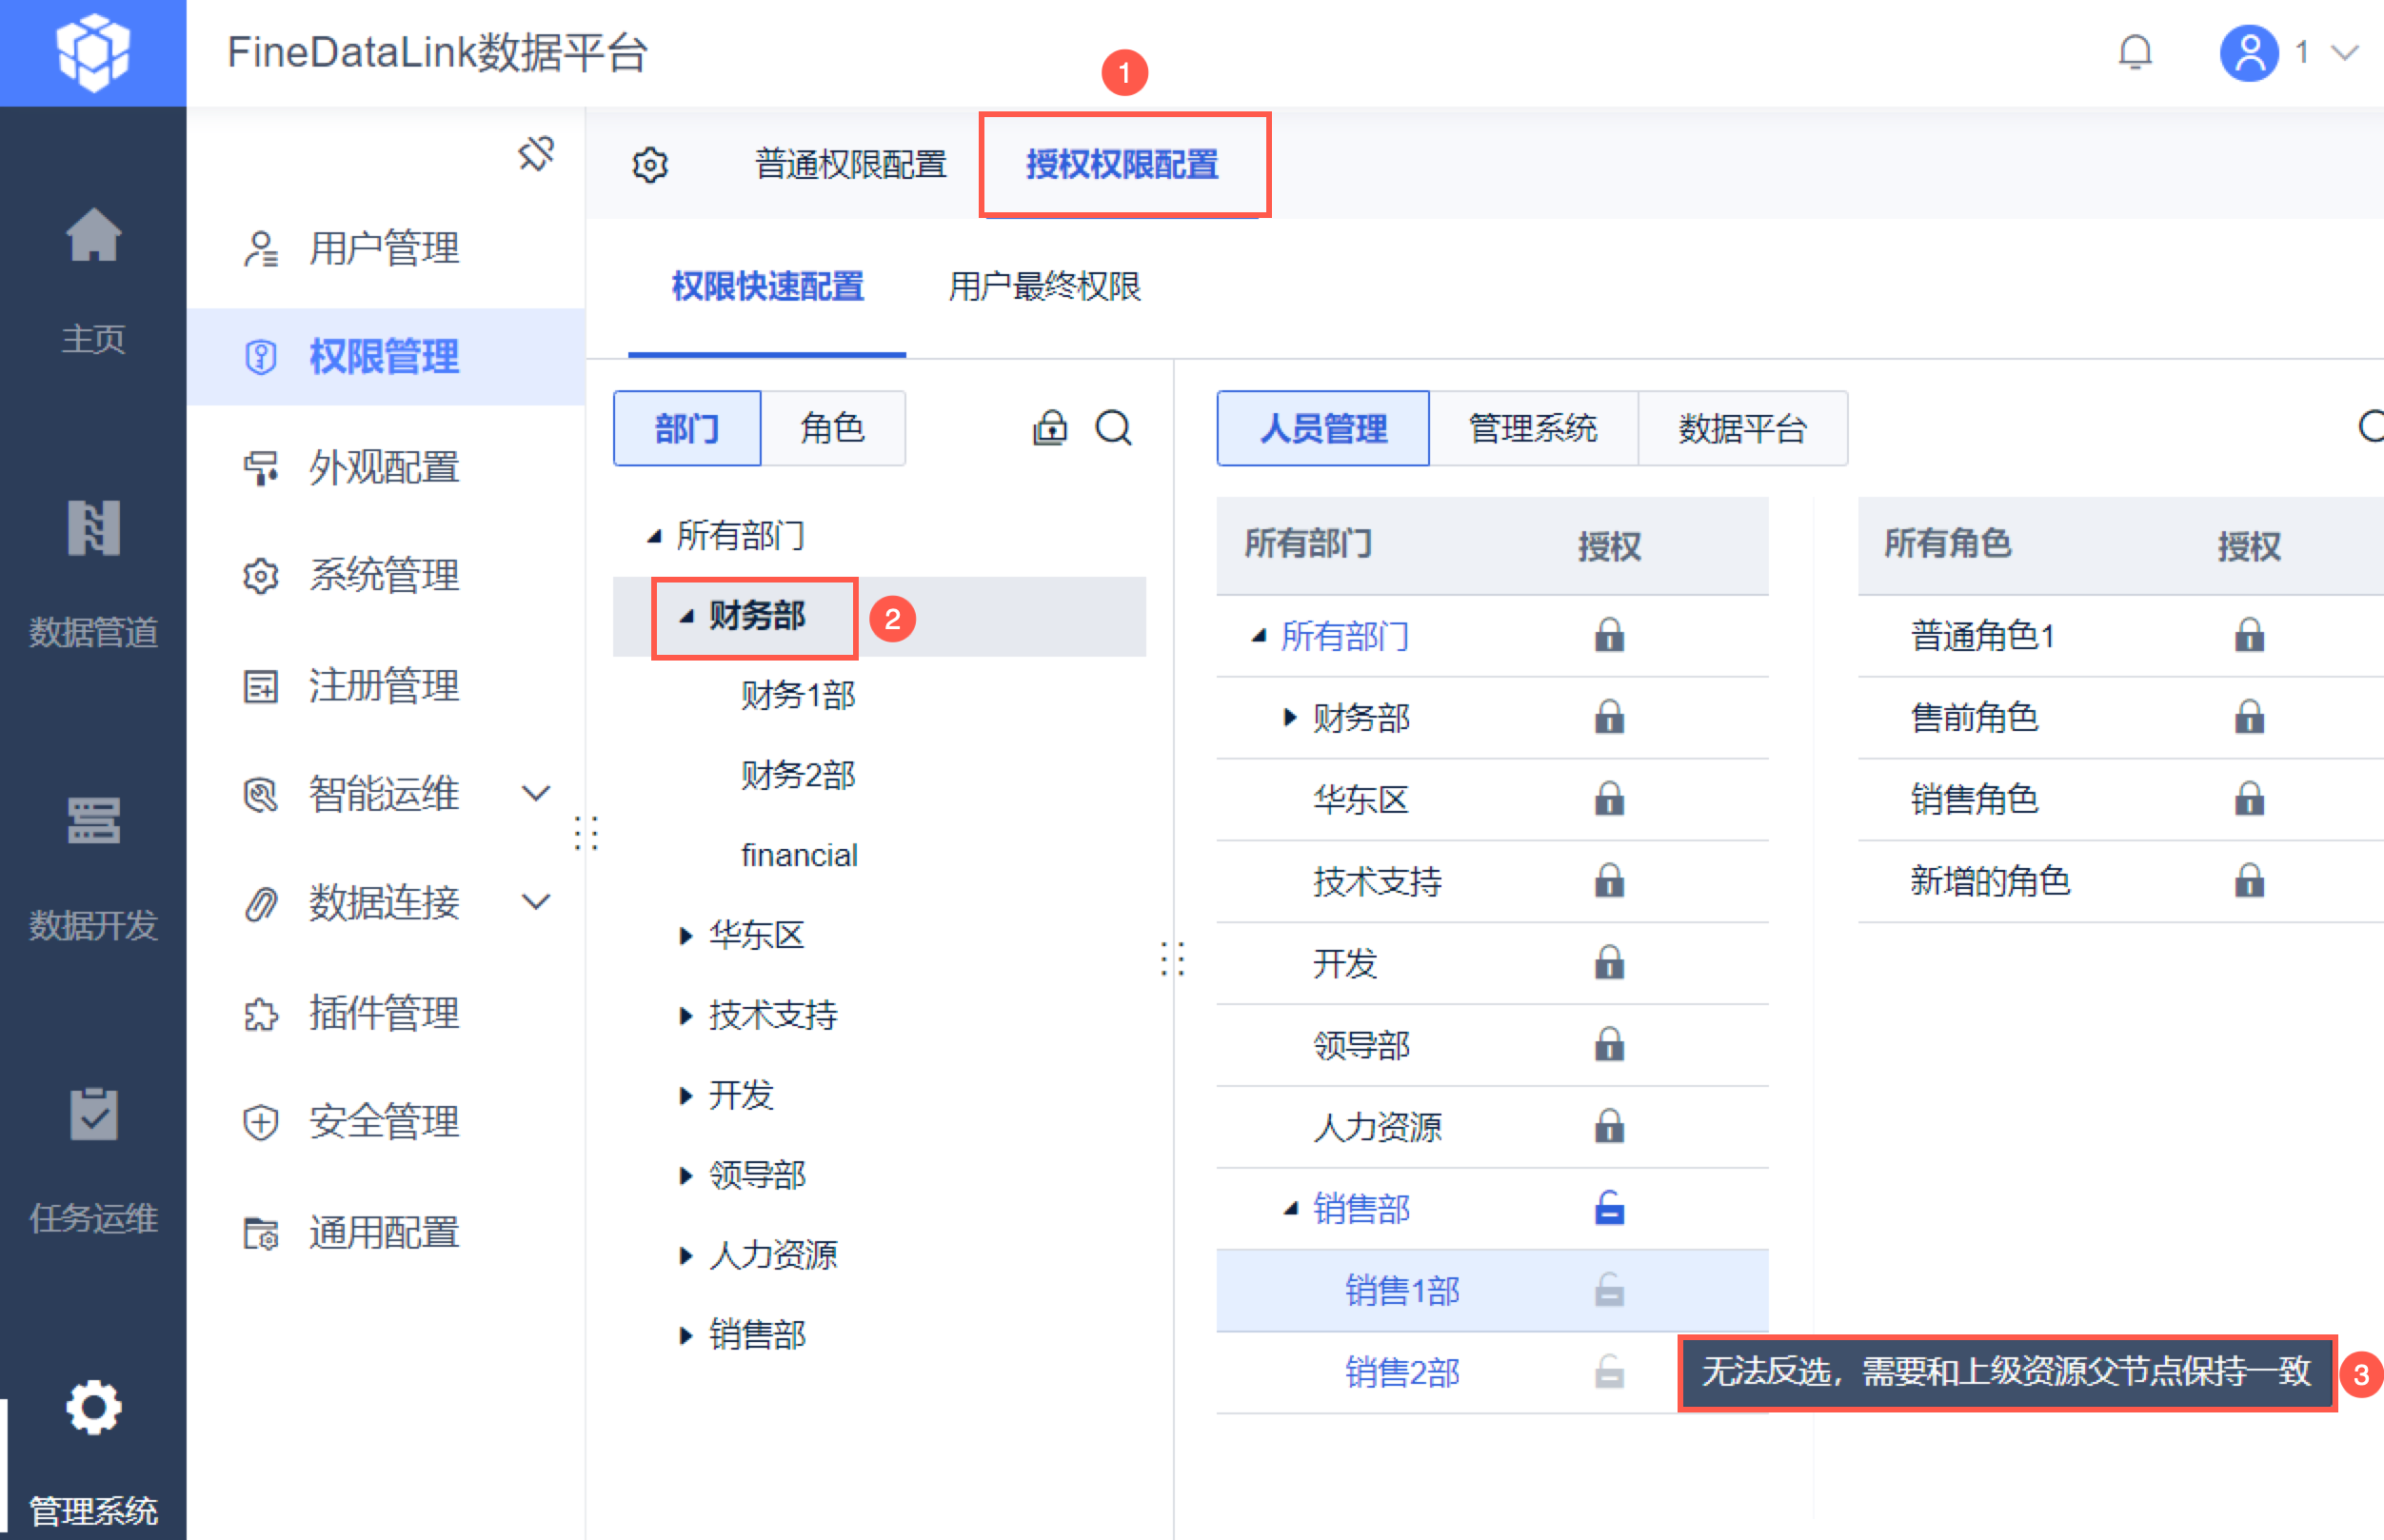Toggle authorization lock for 售前角色
The width and height of the screenshot is (2384, 1540).
click(x=2248, y=717)
